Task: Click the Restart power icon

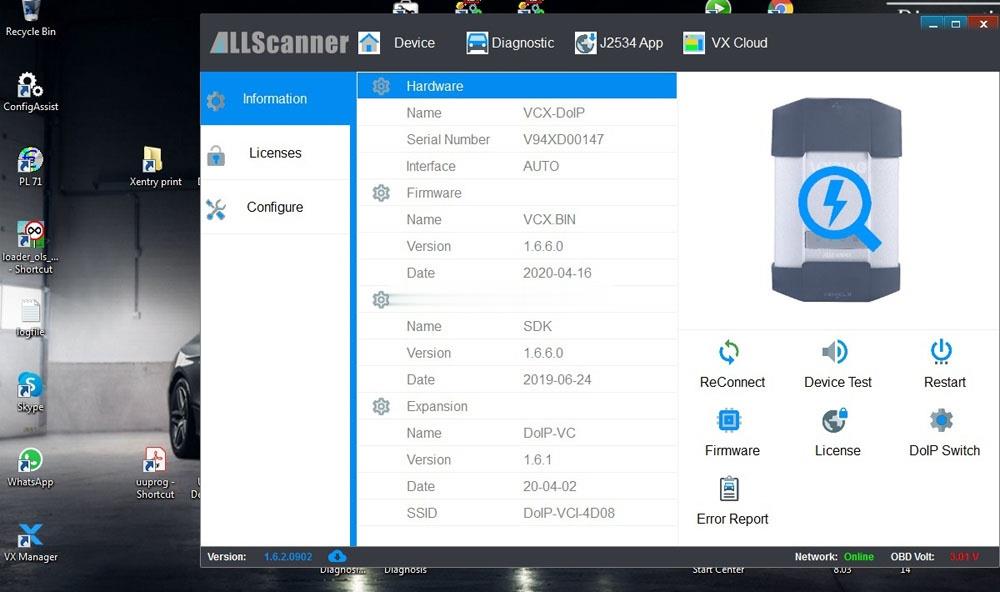Action: (941, 352)
